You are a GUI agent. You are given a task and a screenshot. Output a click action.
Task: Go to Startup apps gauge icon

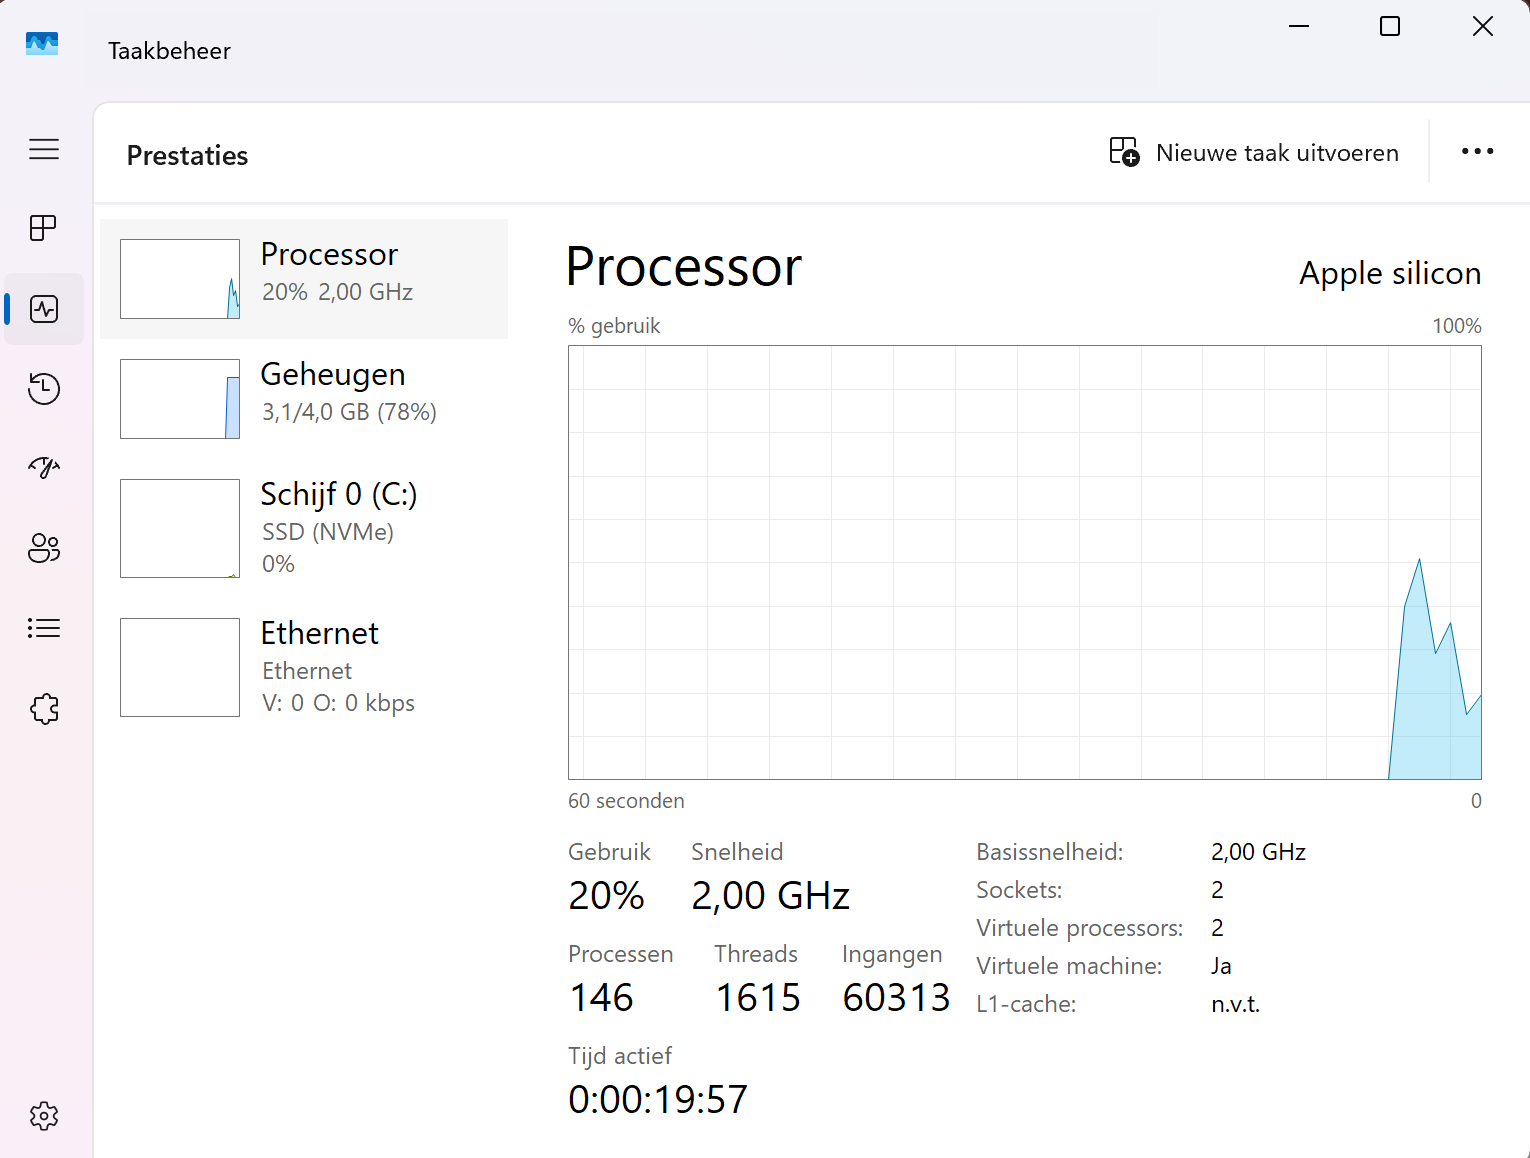[44, 468]
